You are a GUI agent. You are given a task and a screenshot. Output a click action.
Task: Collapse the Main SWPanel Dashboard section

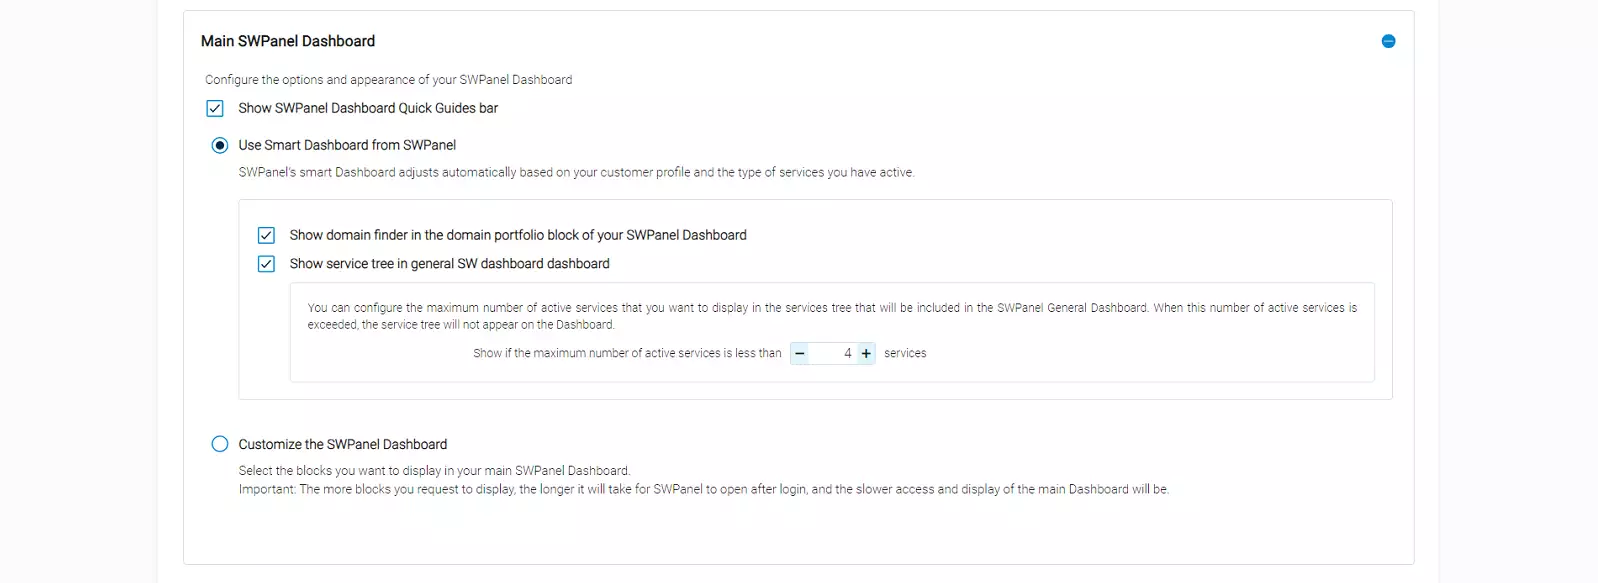pos(1388,41)
